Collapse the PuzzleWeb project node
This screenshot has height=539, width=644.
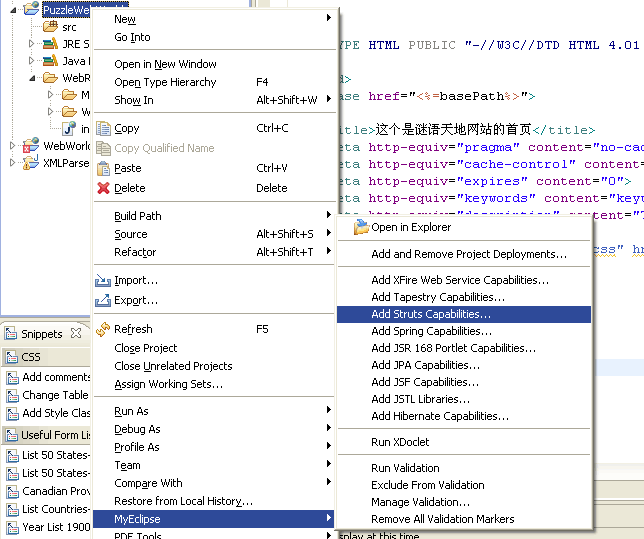click(13, 10)
